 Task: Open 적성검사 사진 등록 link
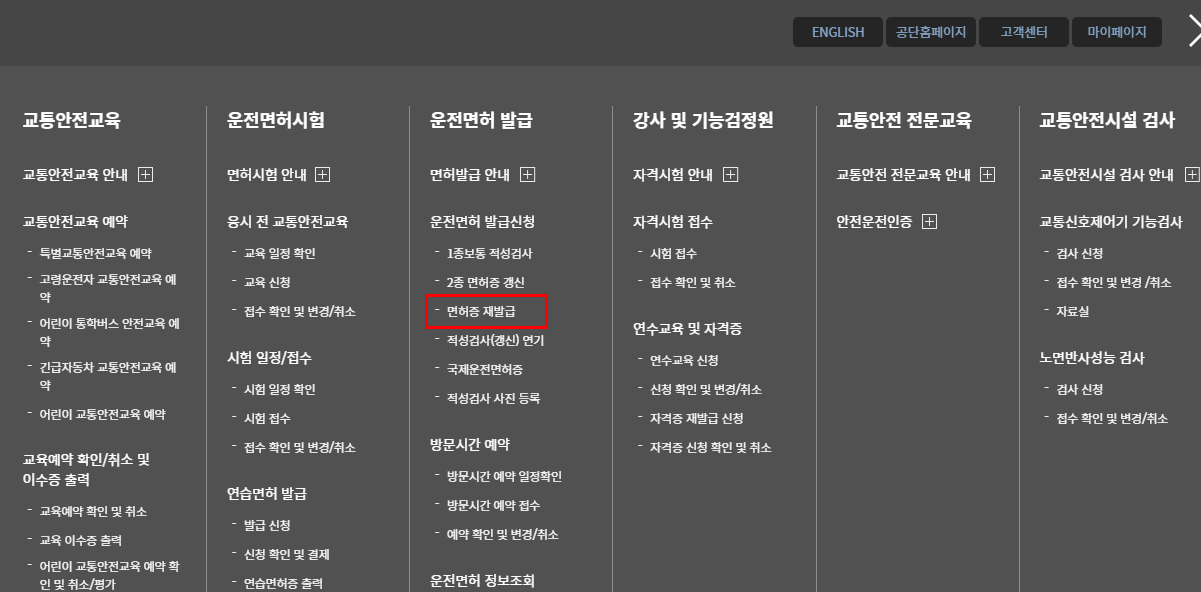point(493,399)
